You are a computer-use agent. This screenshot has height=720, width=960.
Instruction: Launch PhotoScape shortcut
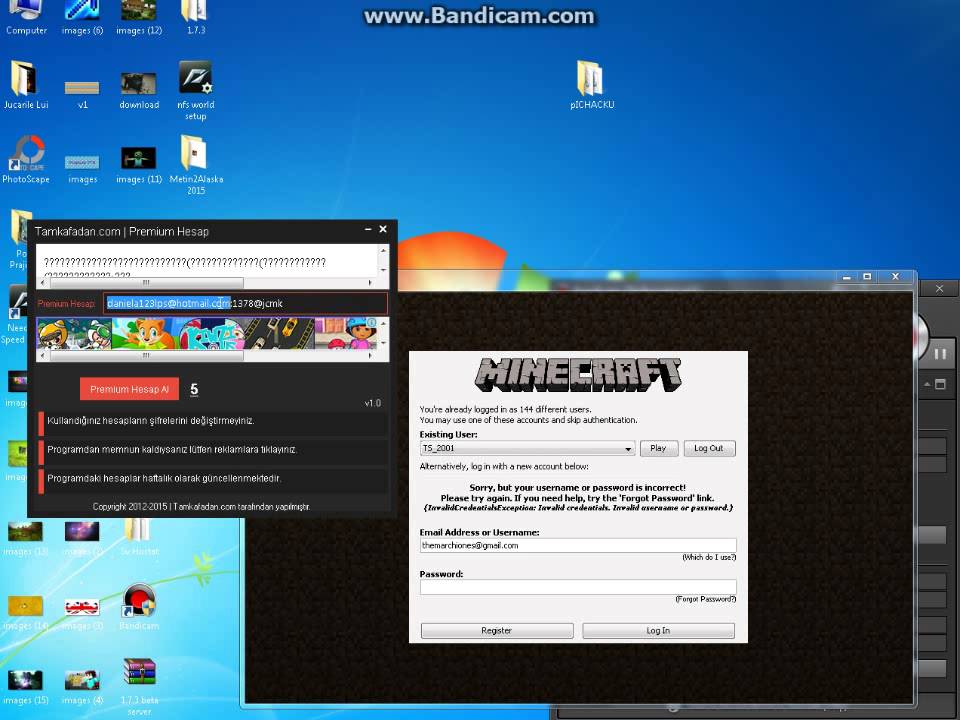pos(26,159)
